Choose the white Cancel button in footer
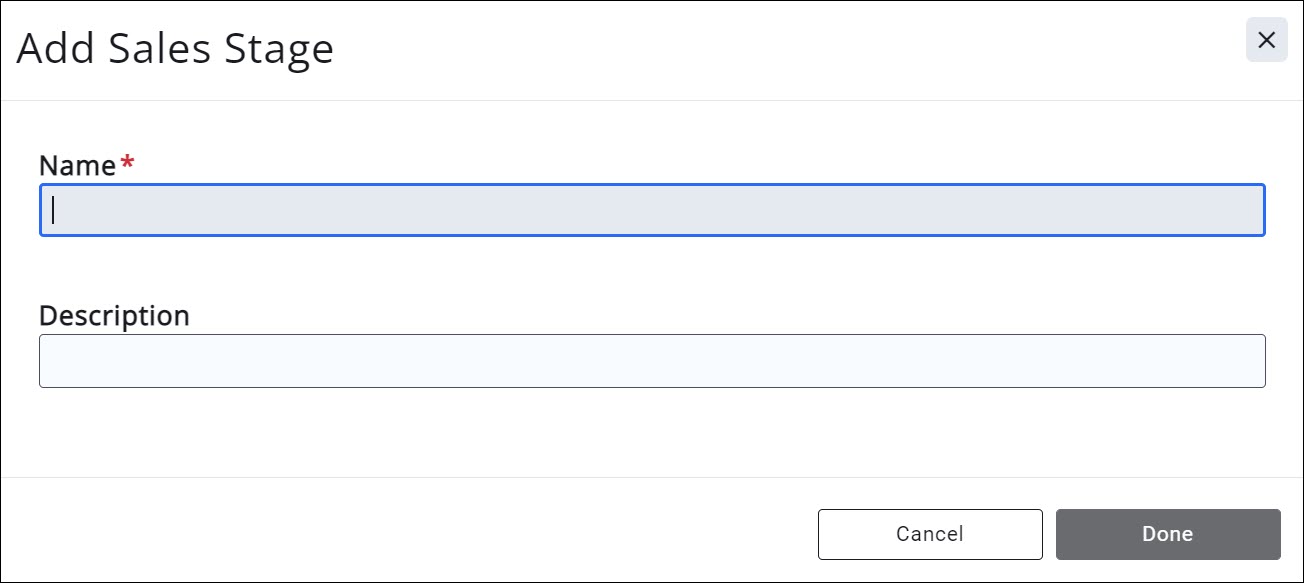 930,534
